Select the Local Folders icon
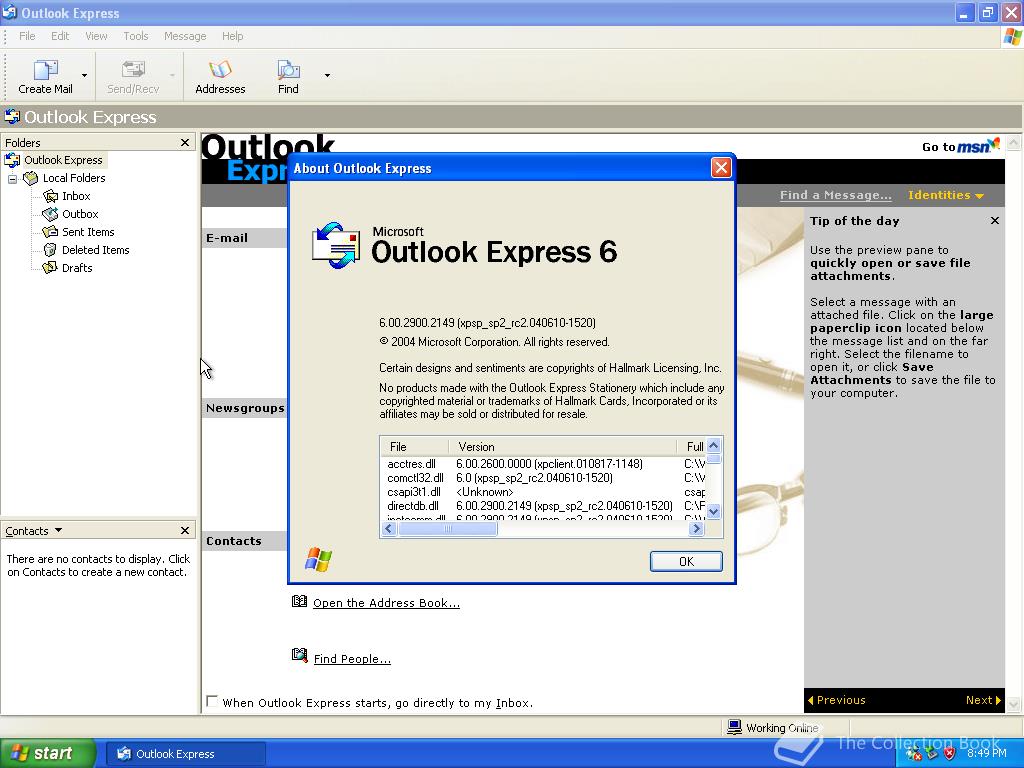Image resolution: width=1024 pixels, height=768 pixels. [31, 178]
